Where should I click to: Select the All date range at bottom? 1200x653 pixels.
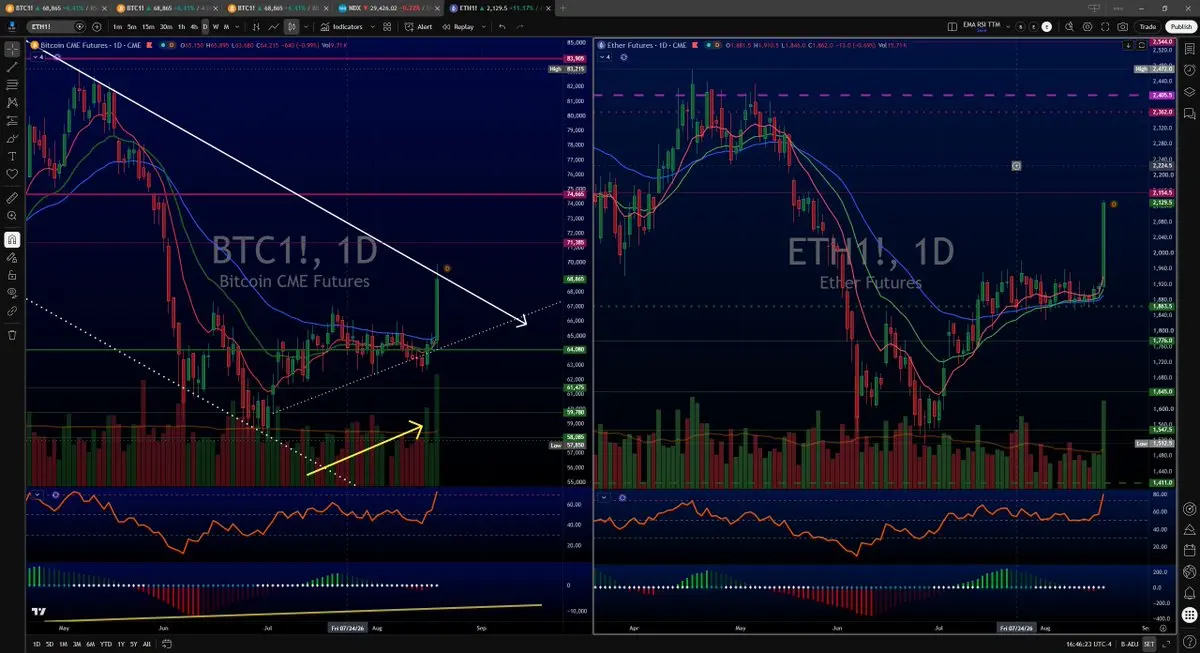[147, 644]
